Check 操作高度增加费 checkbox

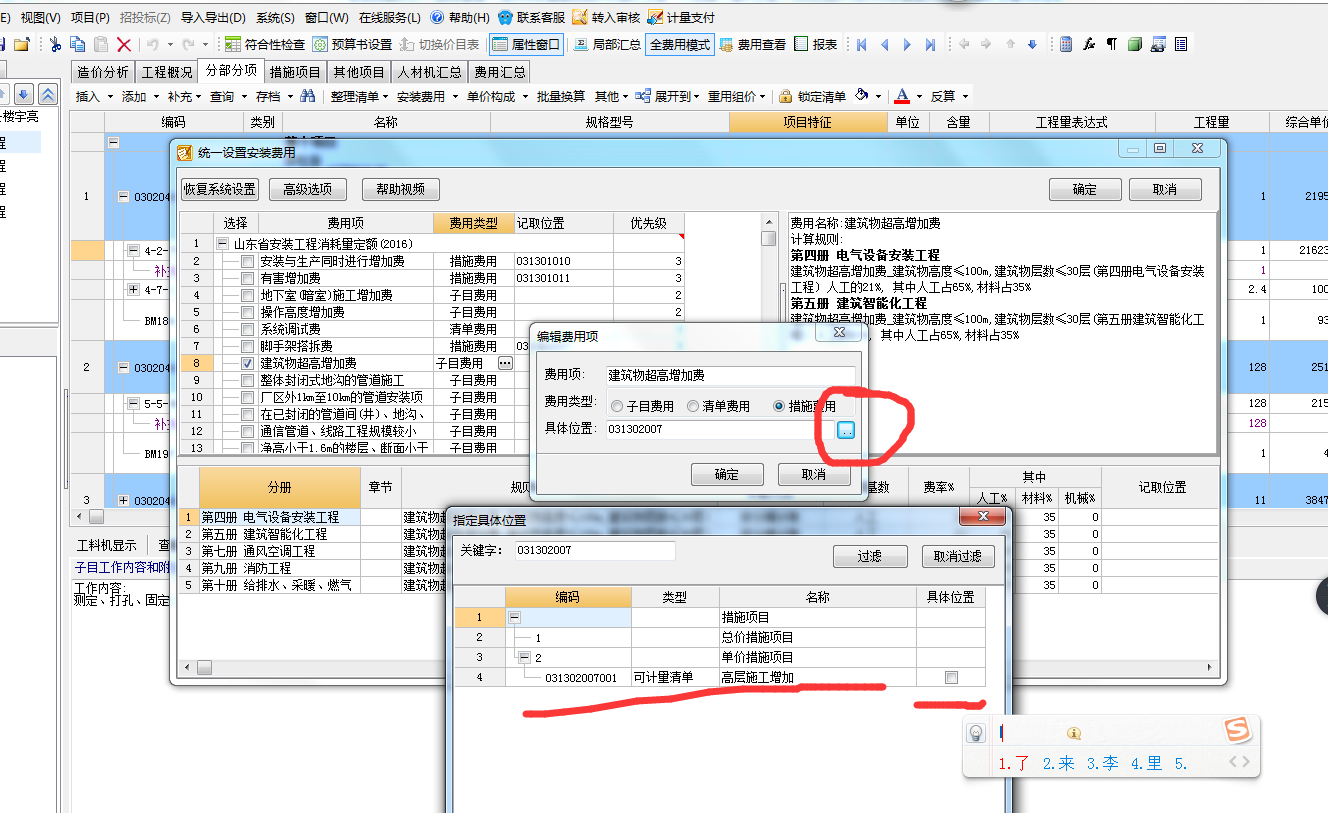[248, 312]
